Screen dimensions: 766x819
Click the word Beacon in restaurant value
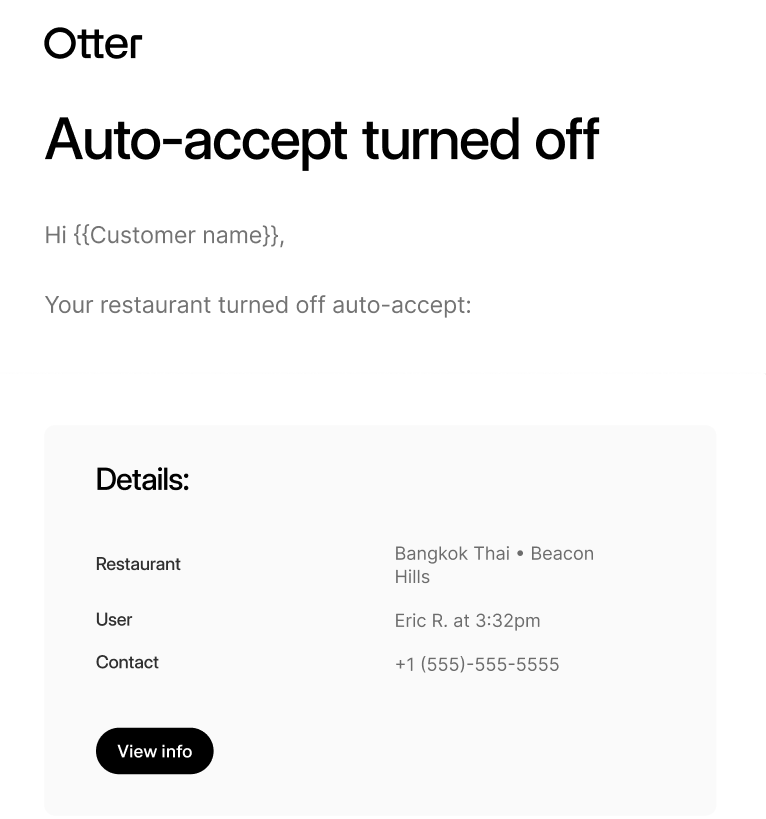point(562,553)
